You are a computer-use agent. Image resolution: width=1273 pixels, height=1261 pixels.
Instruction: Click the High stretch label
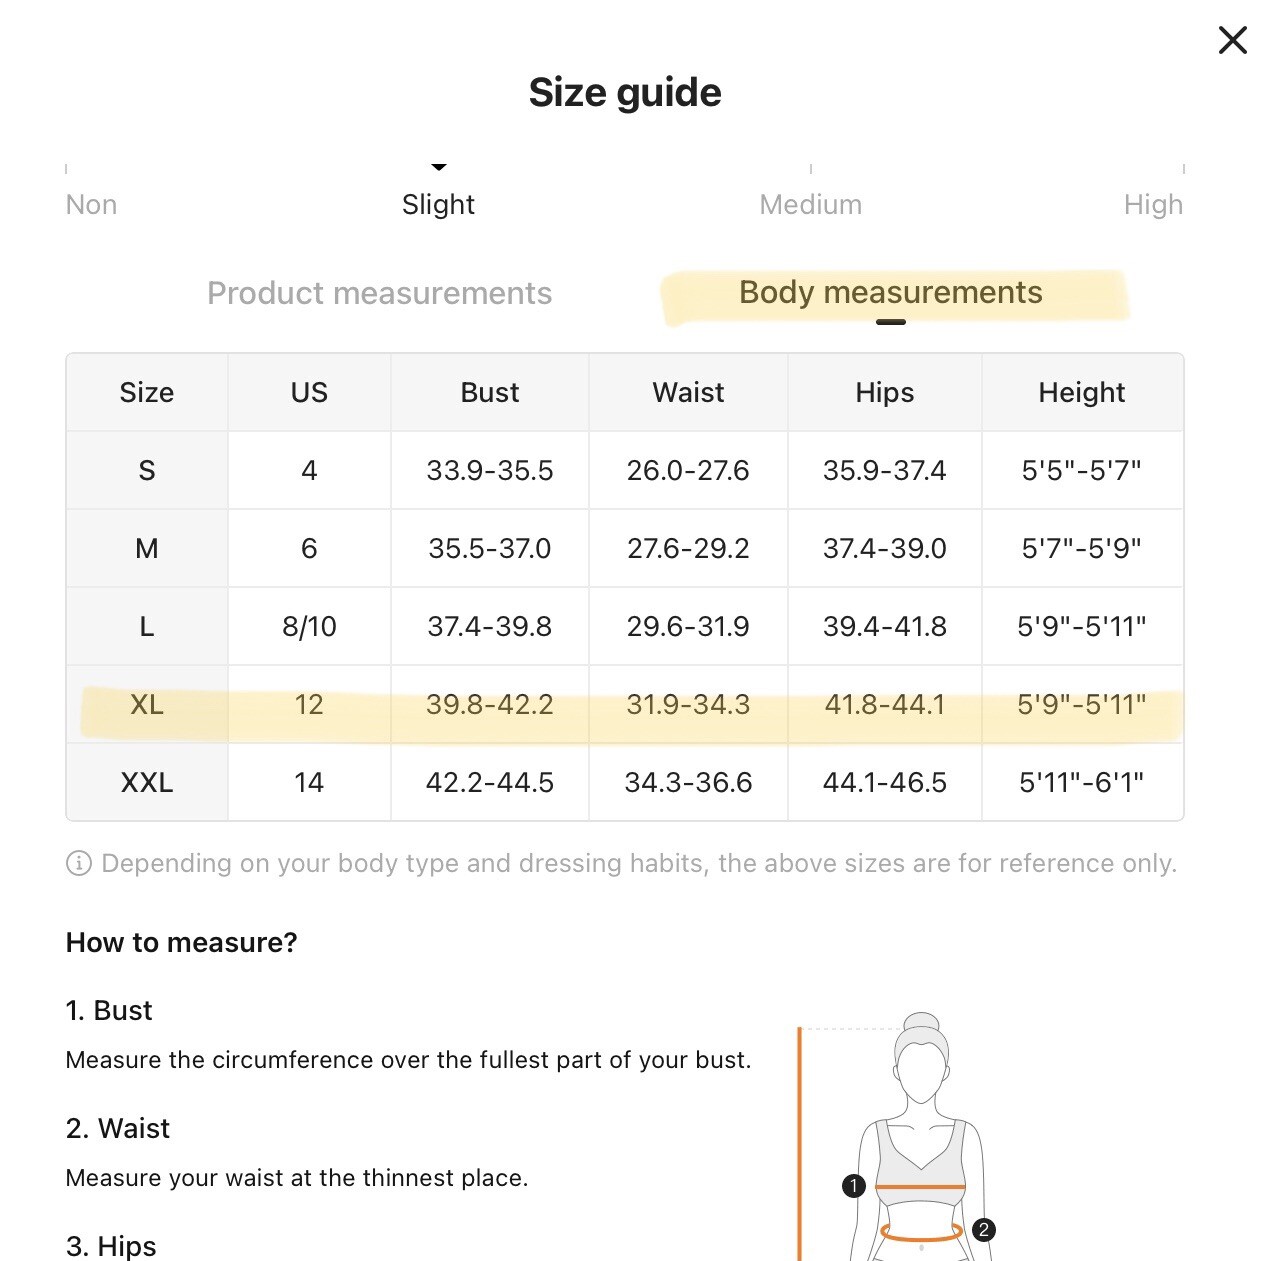pyautogui.click(x=1152, y=204)
